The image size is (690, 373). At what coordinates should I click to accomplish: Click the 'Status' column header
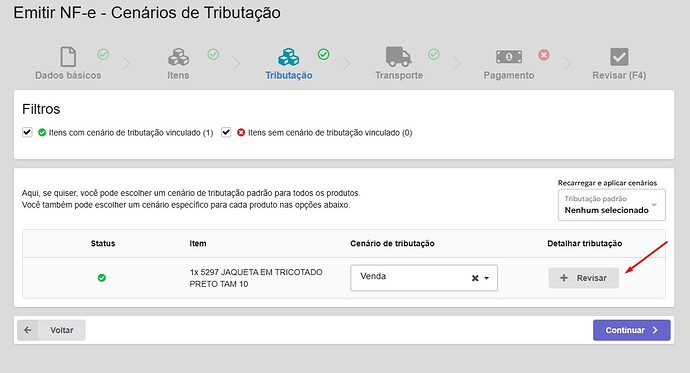pos(103,243)
